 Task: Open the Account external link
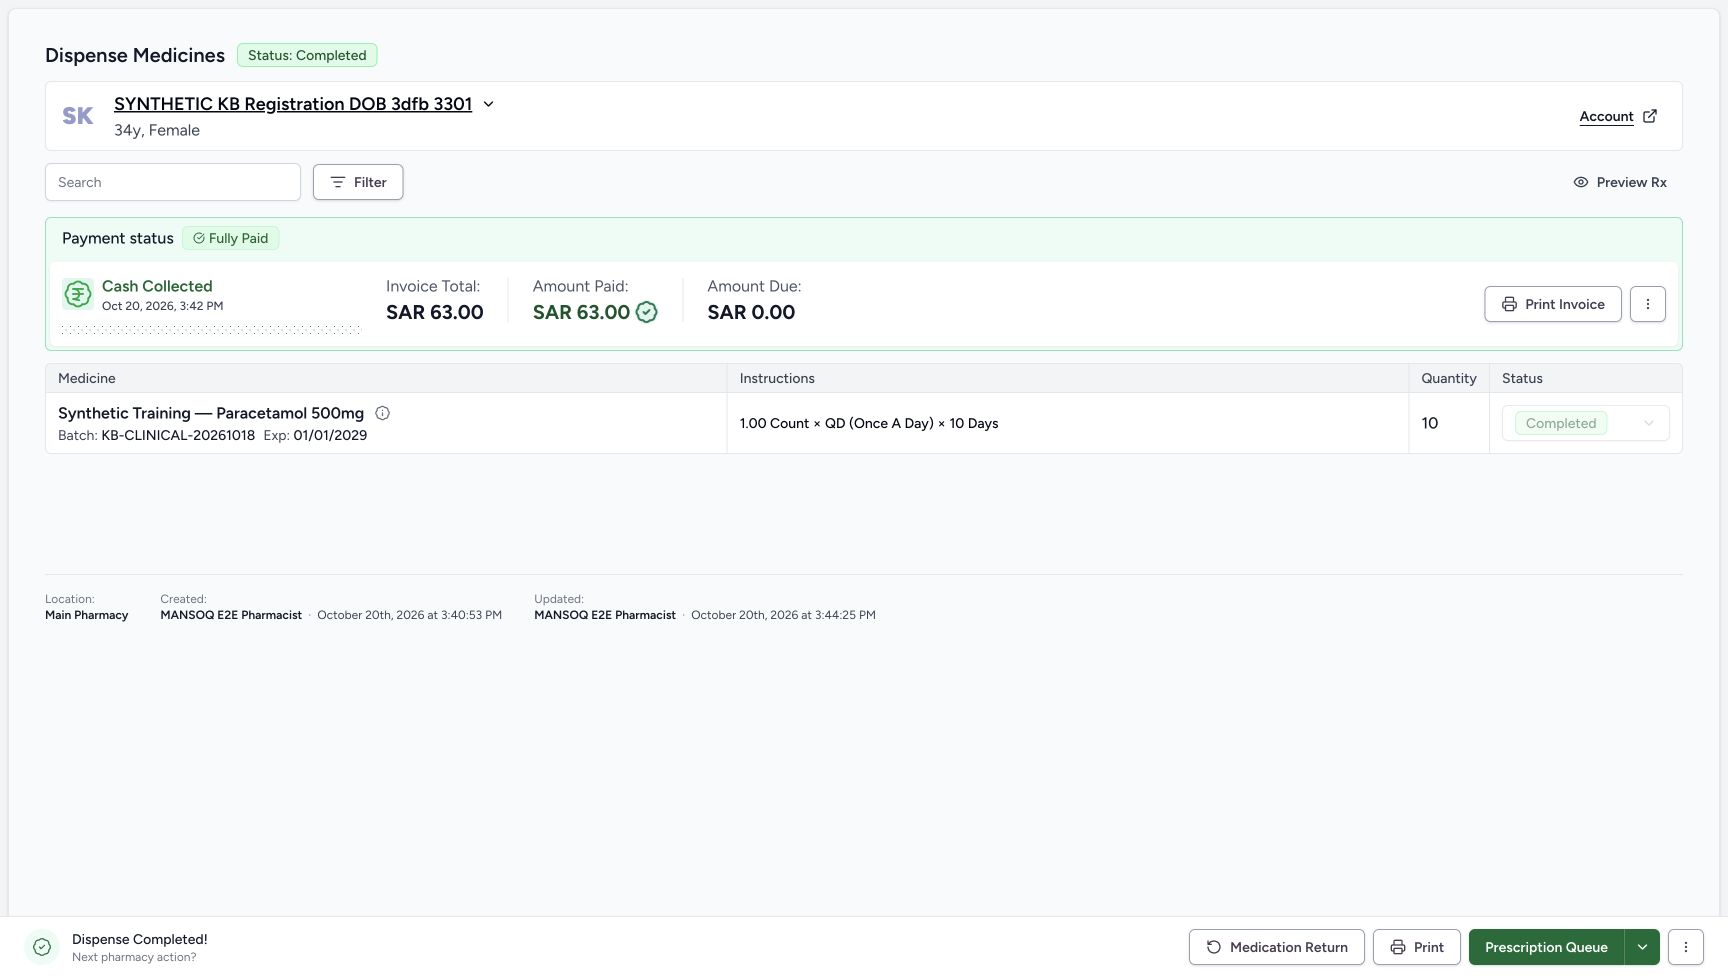pos(1618,116)
